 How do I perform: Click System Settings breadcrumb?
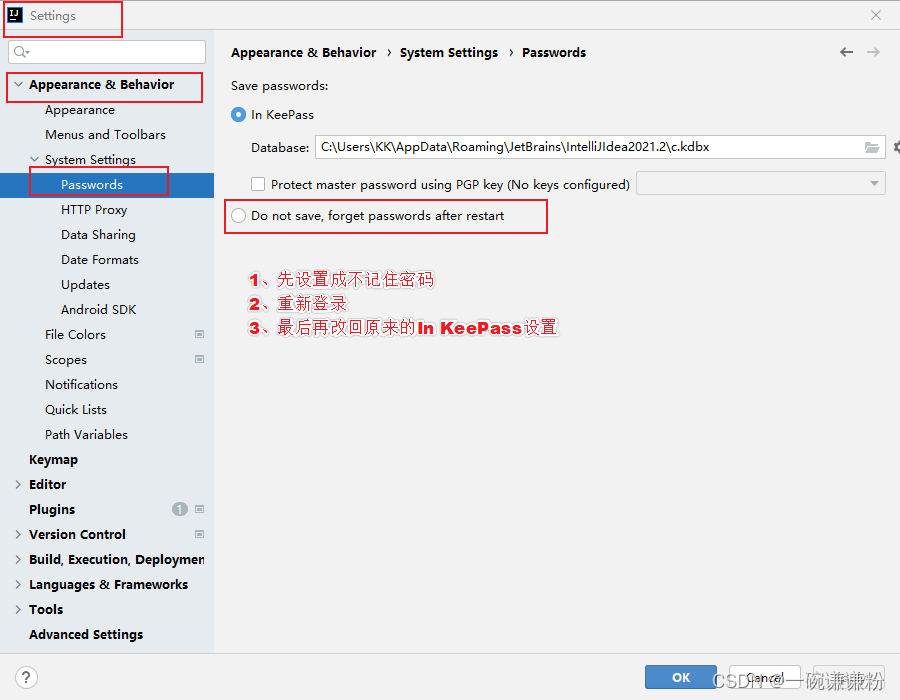[449, 53]
